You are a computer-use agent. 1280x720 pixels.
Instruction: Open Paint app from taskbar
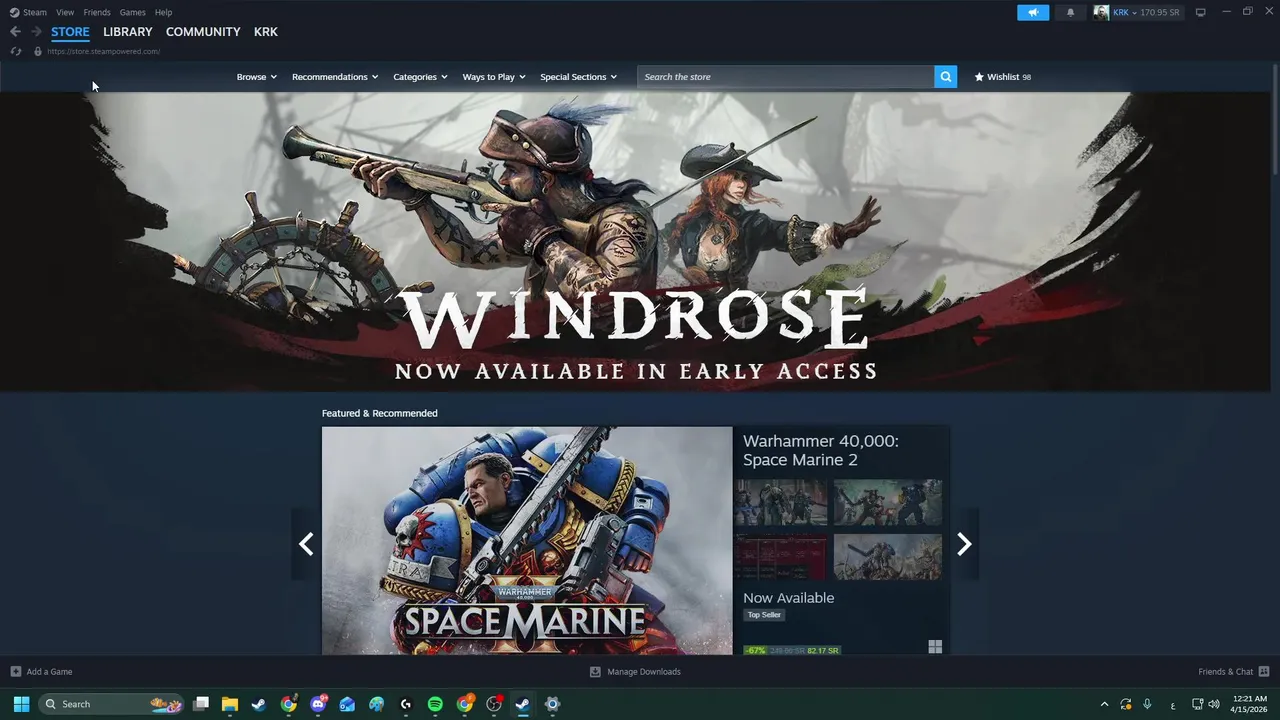tap(376, 704)
